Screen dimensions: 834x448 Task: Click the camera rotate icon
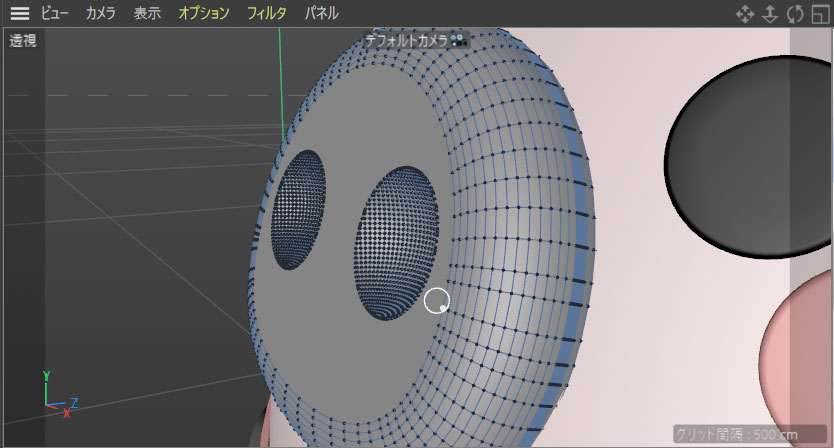(x=795, y=14)
